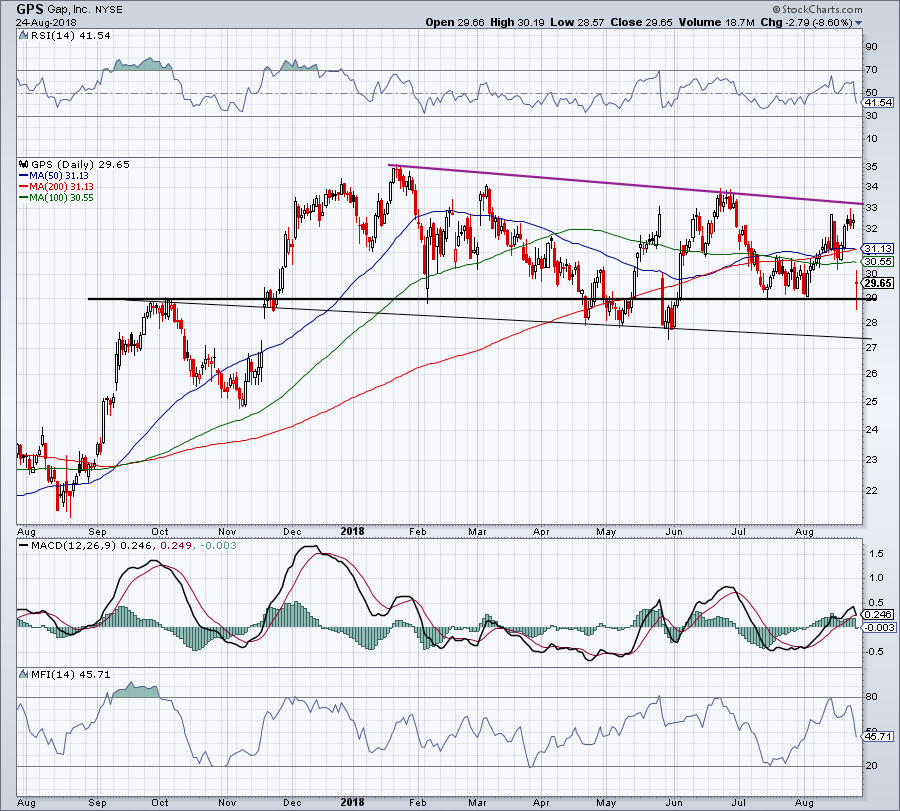
Task: Click the MFI(14) area-chart icon
Action: pos(23,674)
